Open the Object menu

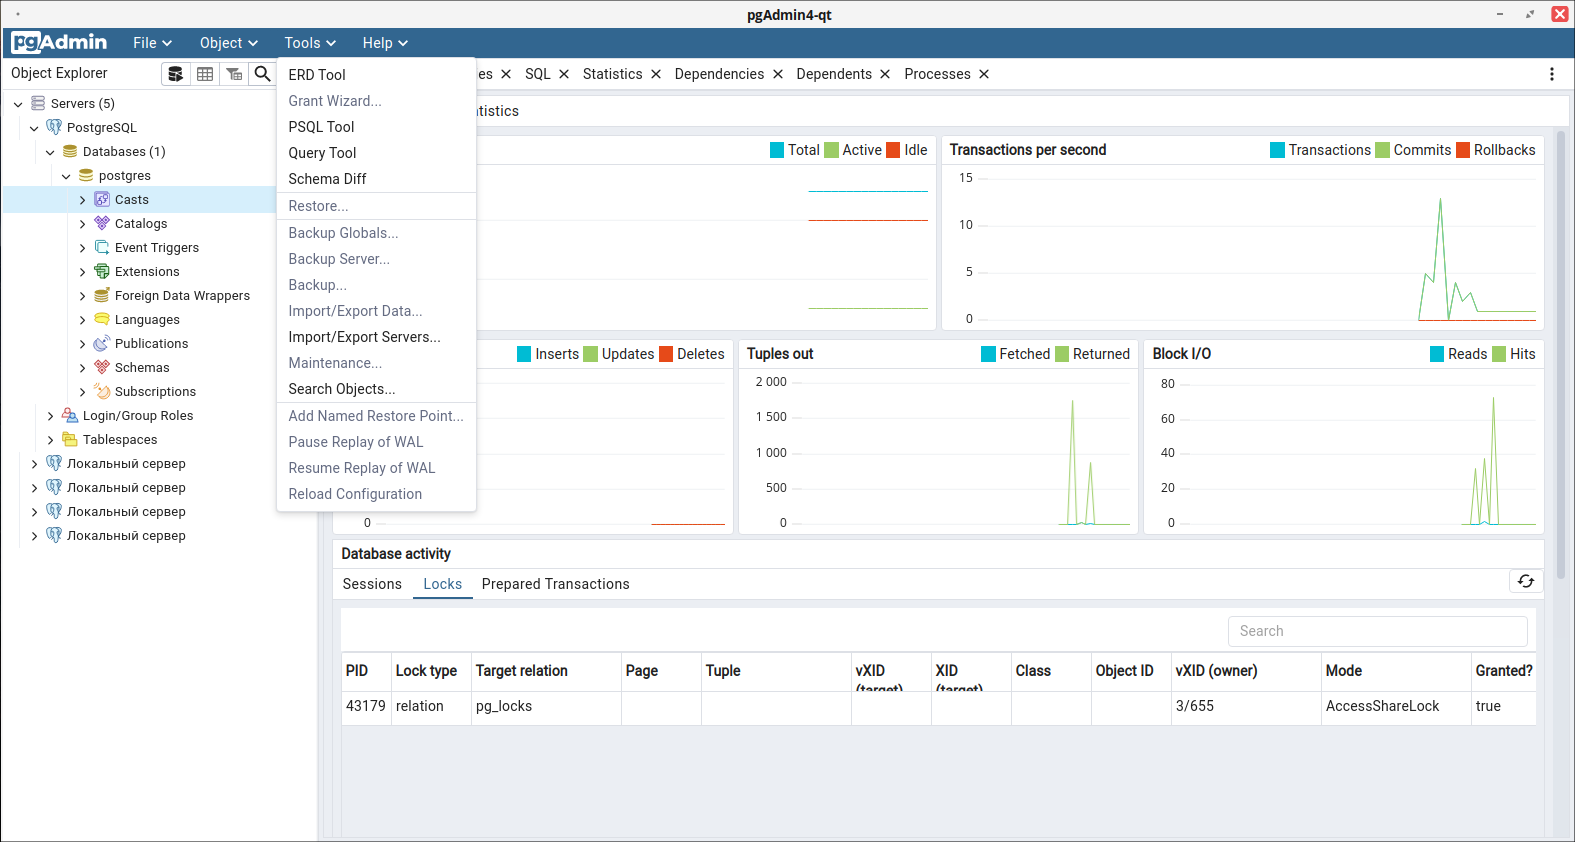229,43
